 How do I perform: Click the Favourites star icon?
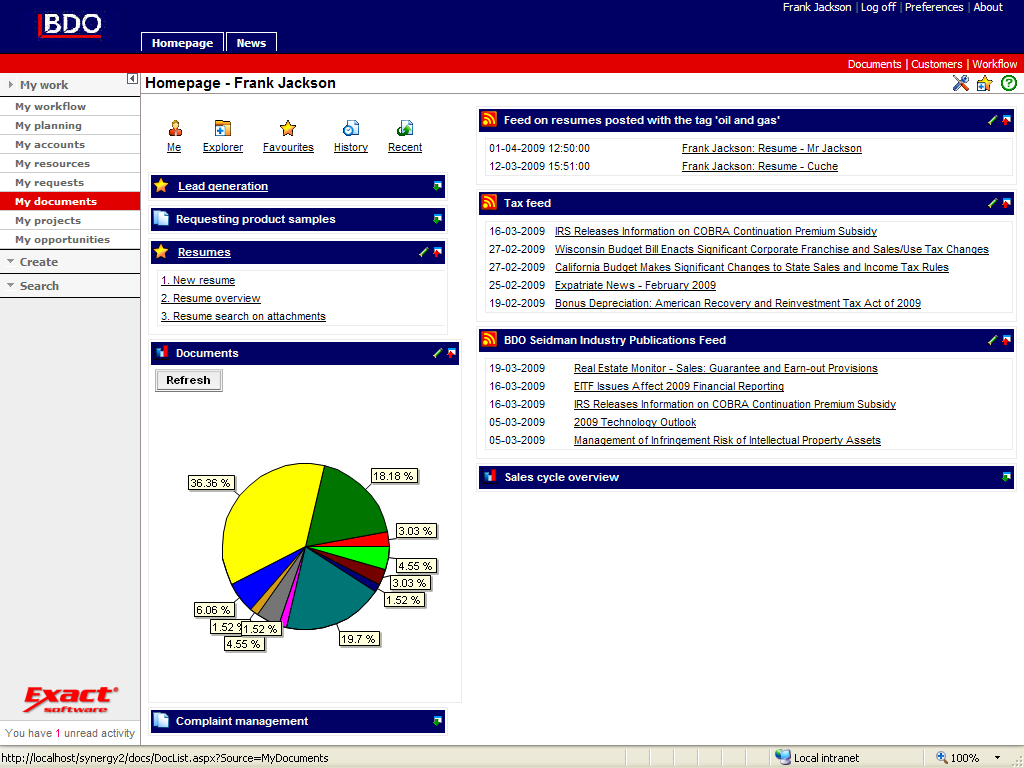coord(288,128)
